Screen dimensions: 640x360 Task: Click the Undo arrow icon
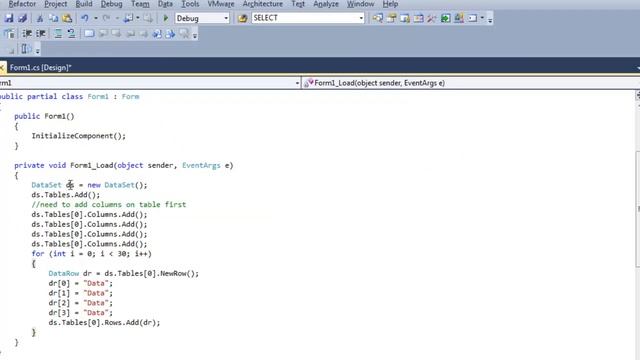(85, 18)
